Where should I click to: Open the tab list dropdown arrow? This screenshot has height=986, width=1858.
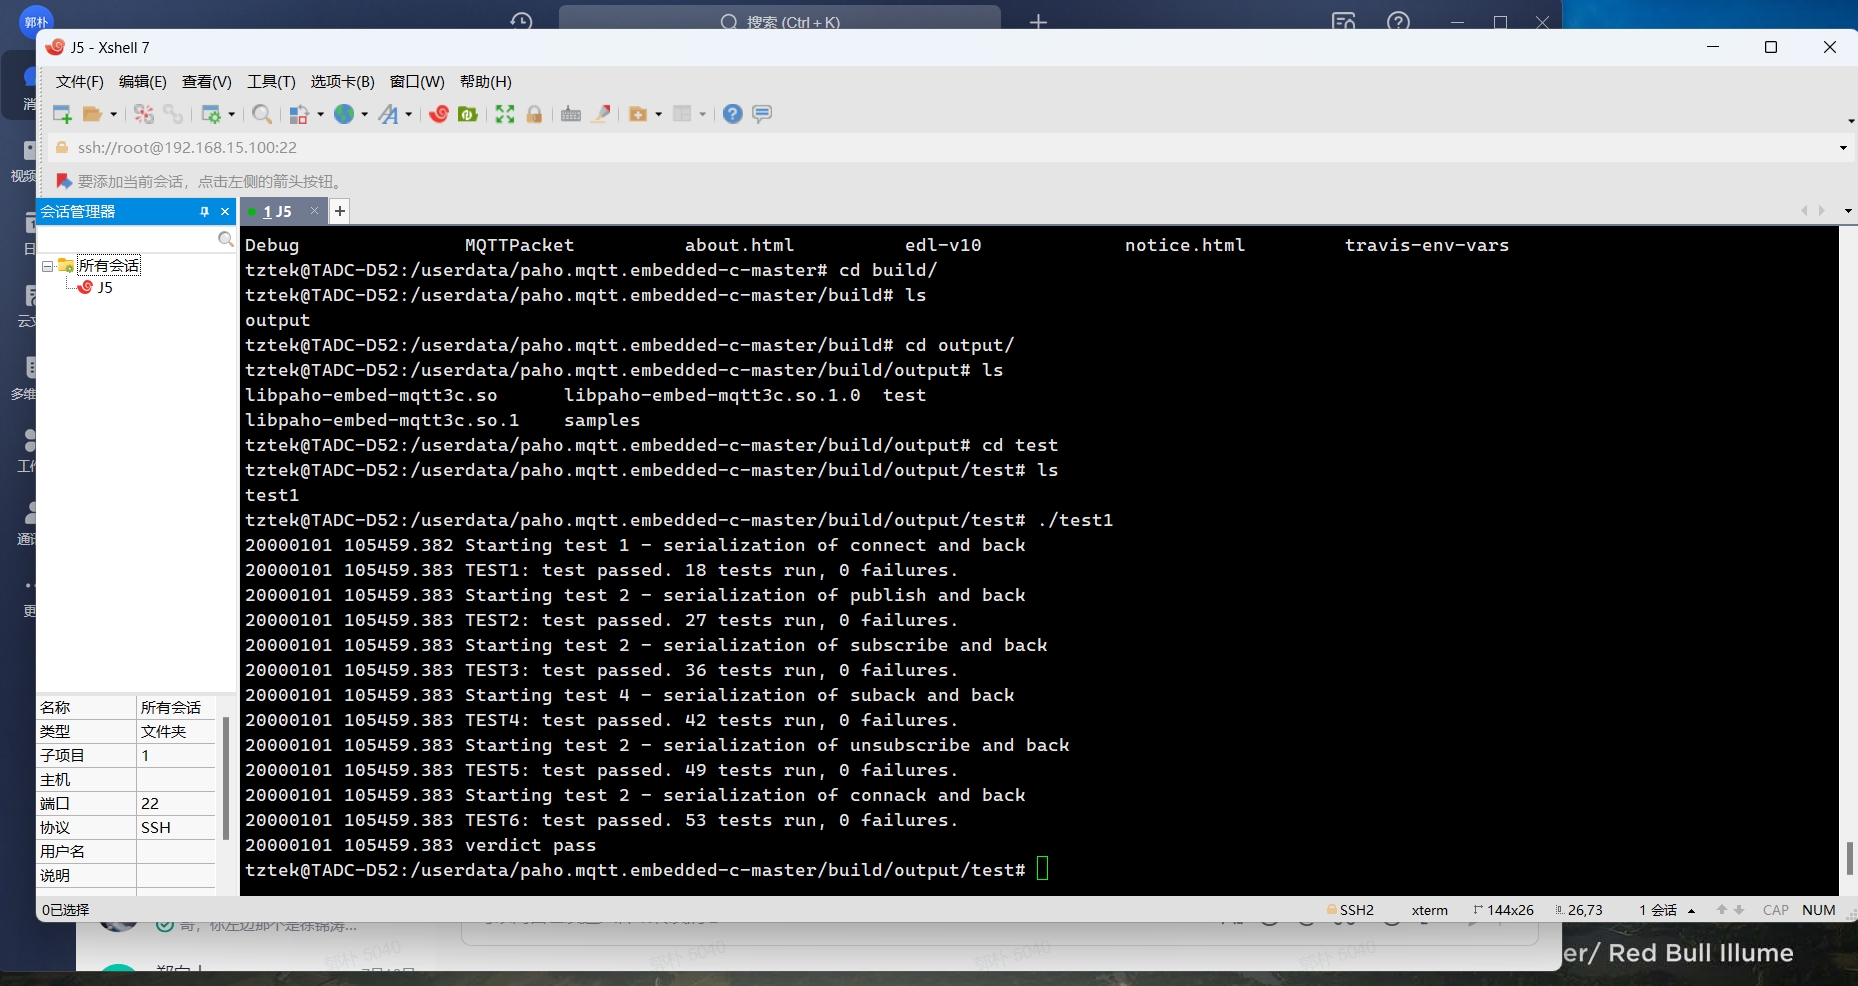[1848, 211]
